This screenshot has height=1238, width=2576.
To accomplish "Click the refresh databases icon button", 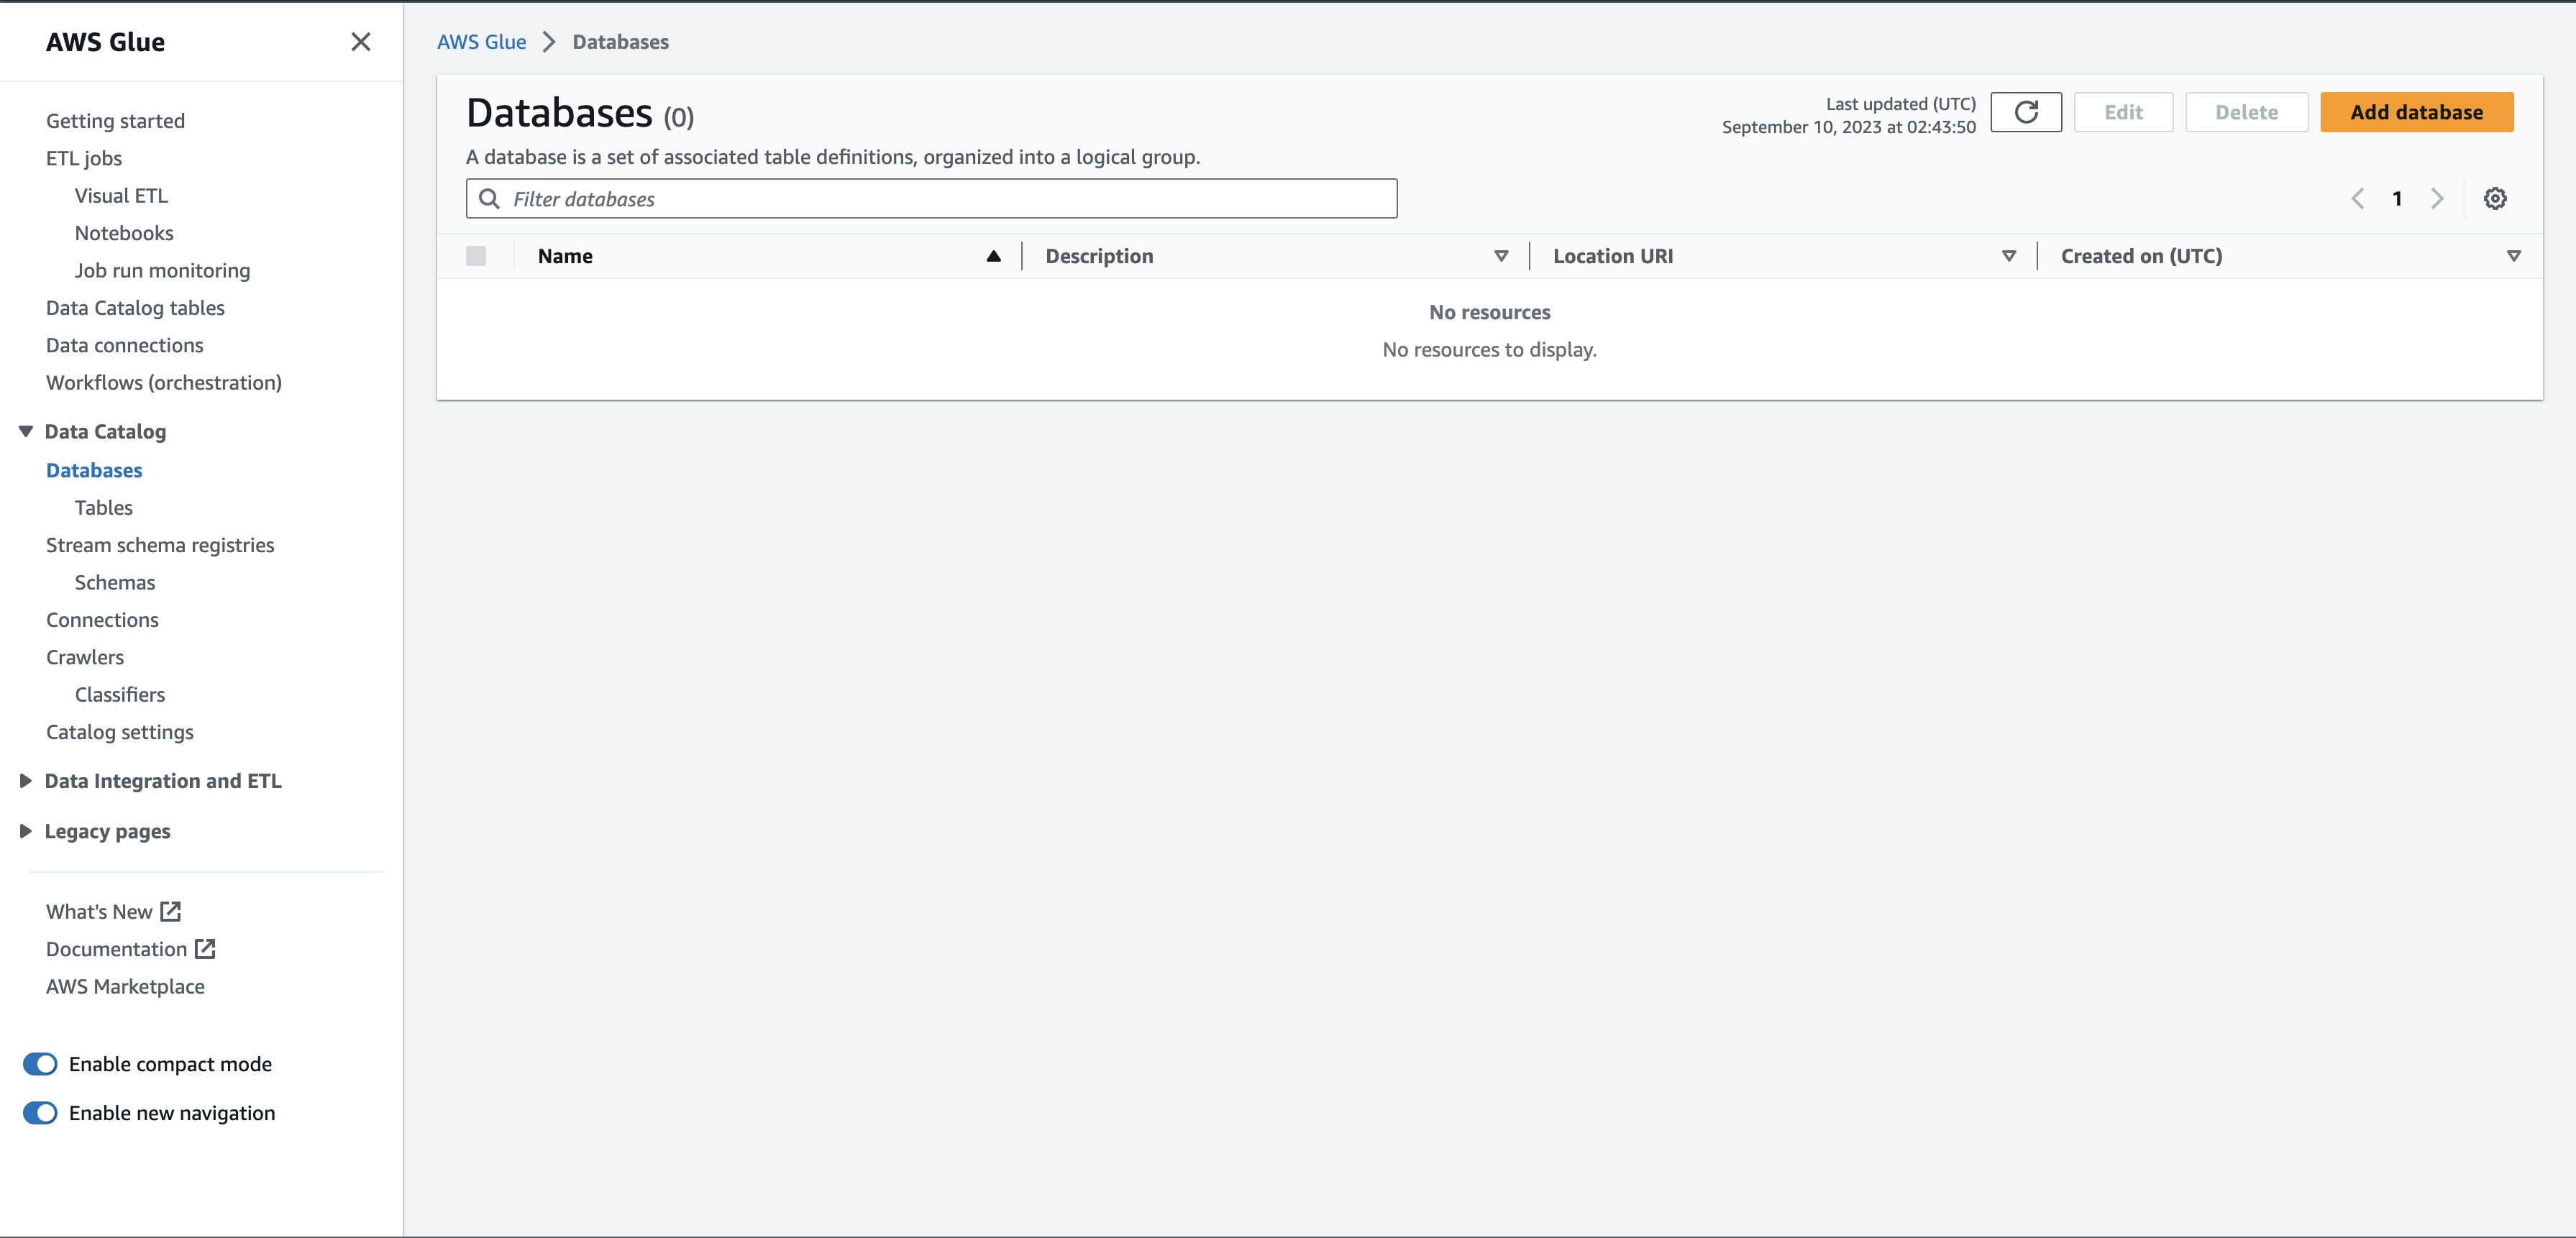I will 2025,112.
